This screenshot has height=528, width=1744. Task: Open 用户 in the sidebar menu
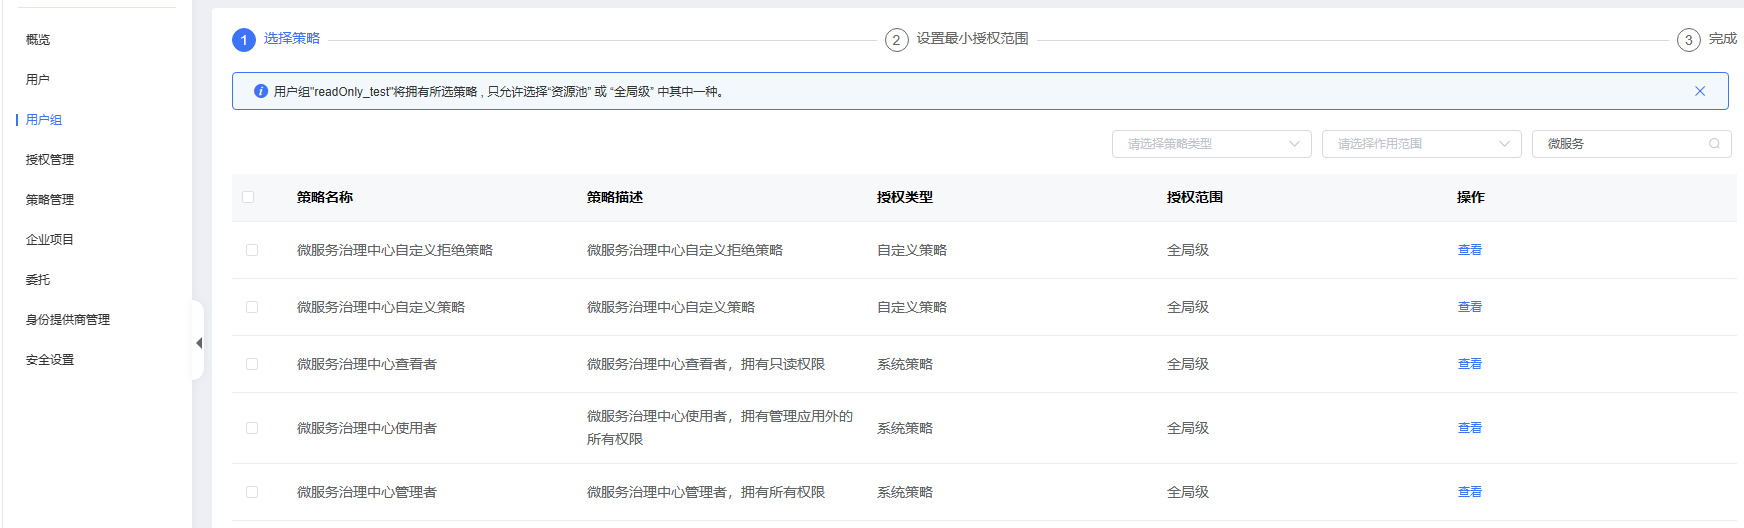click(x=38, y=80)
